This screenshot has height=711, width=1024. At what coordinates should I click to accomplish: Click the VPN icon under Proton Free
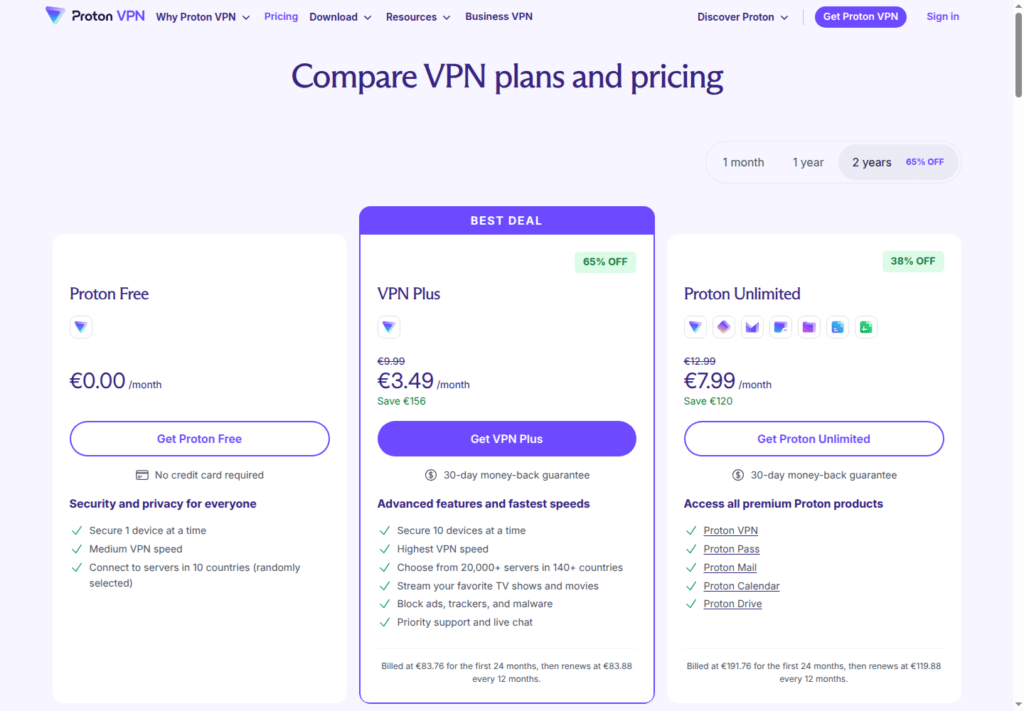click(x=81, y=326)
